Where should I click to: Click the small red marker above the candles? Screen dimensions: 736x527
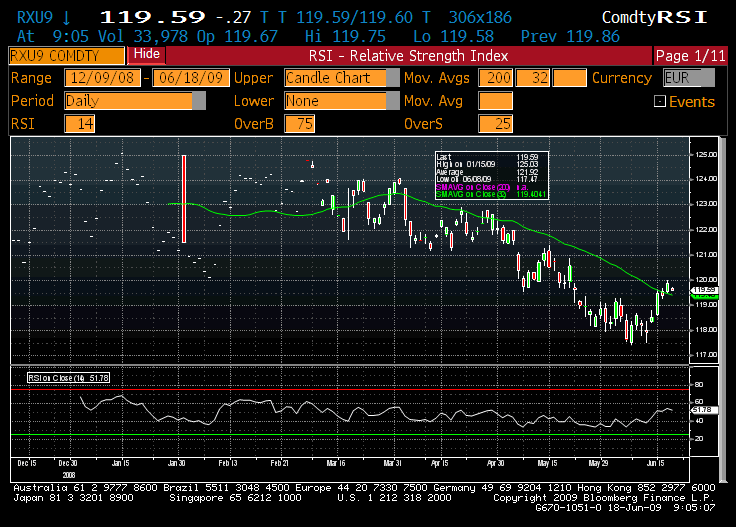pyautogui.click(x=310, y=162)
